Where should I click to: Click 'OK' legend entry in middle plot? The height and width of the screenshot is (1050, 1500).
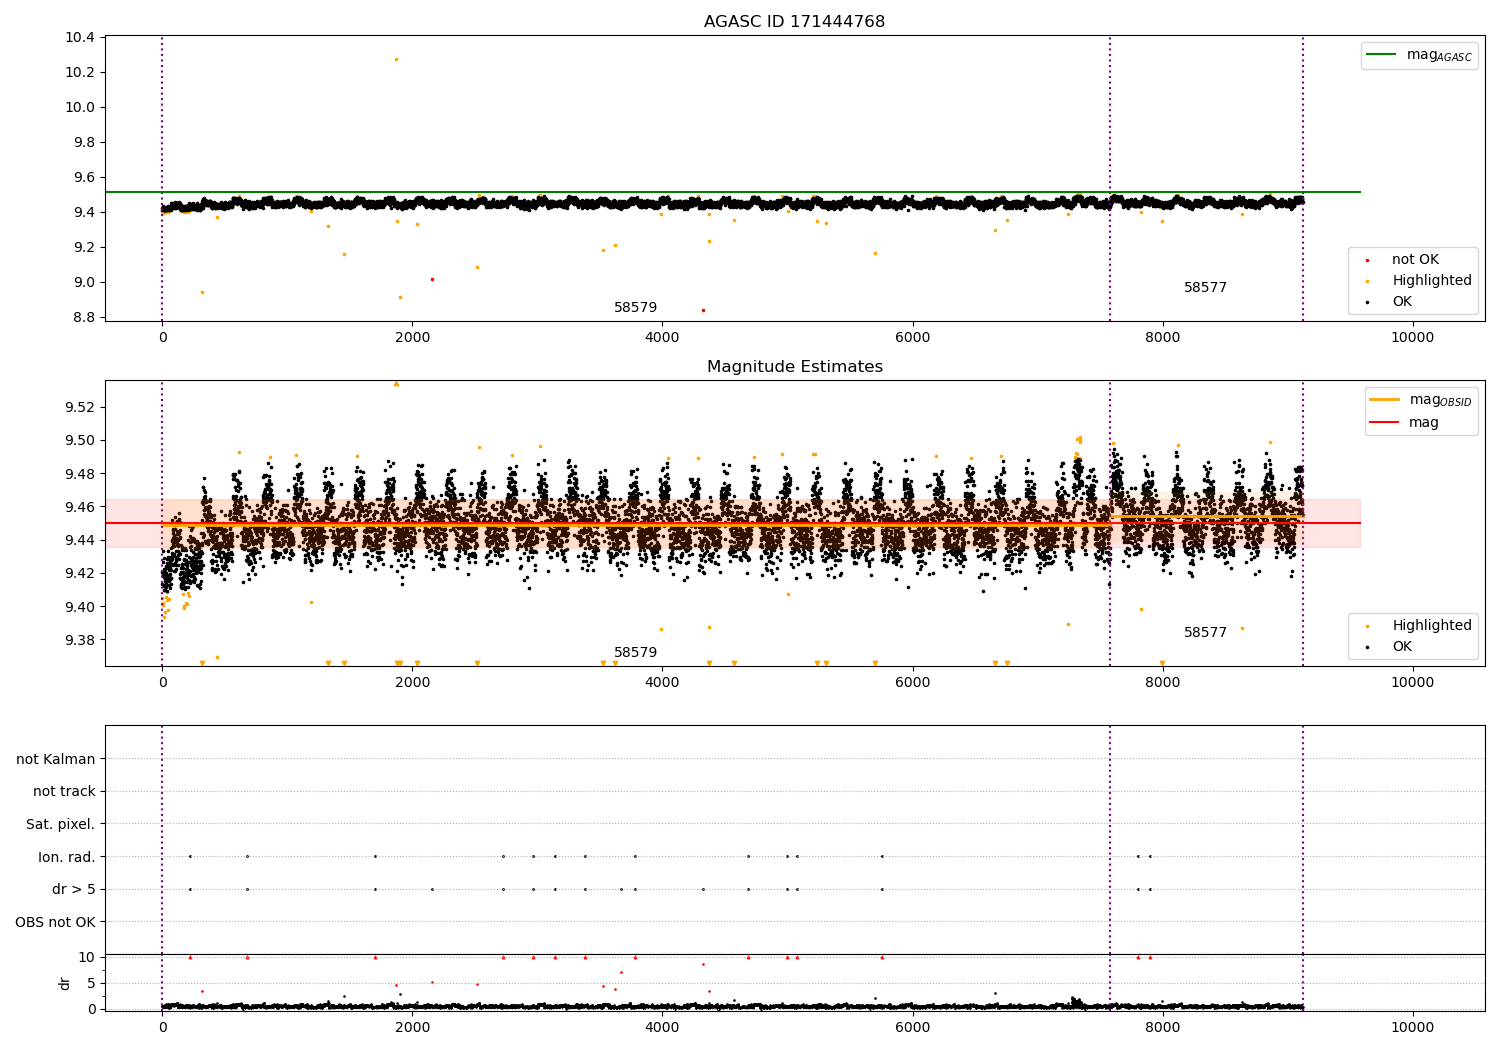[x=1402, y=647]
